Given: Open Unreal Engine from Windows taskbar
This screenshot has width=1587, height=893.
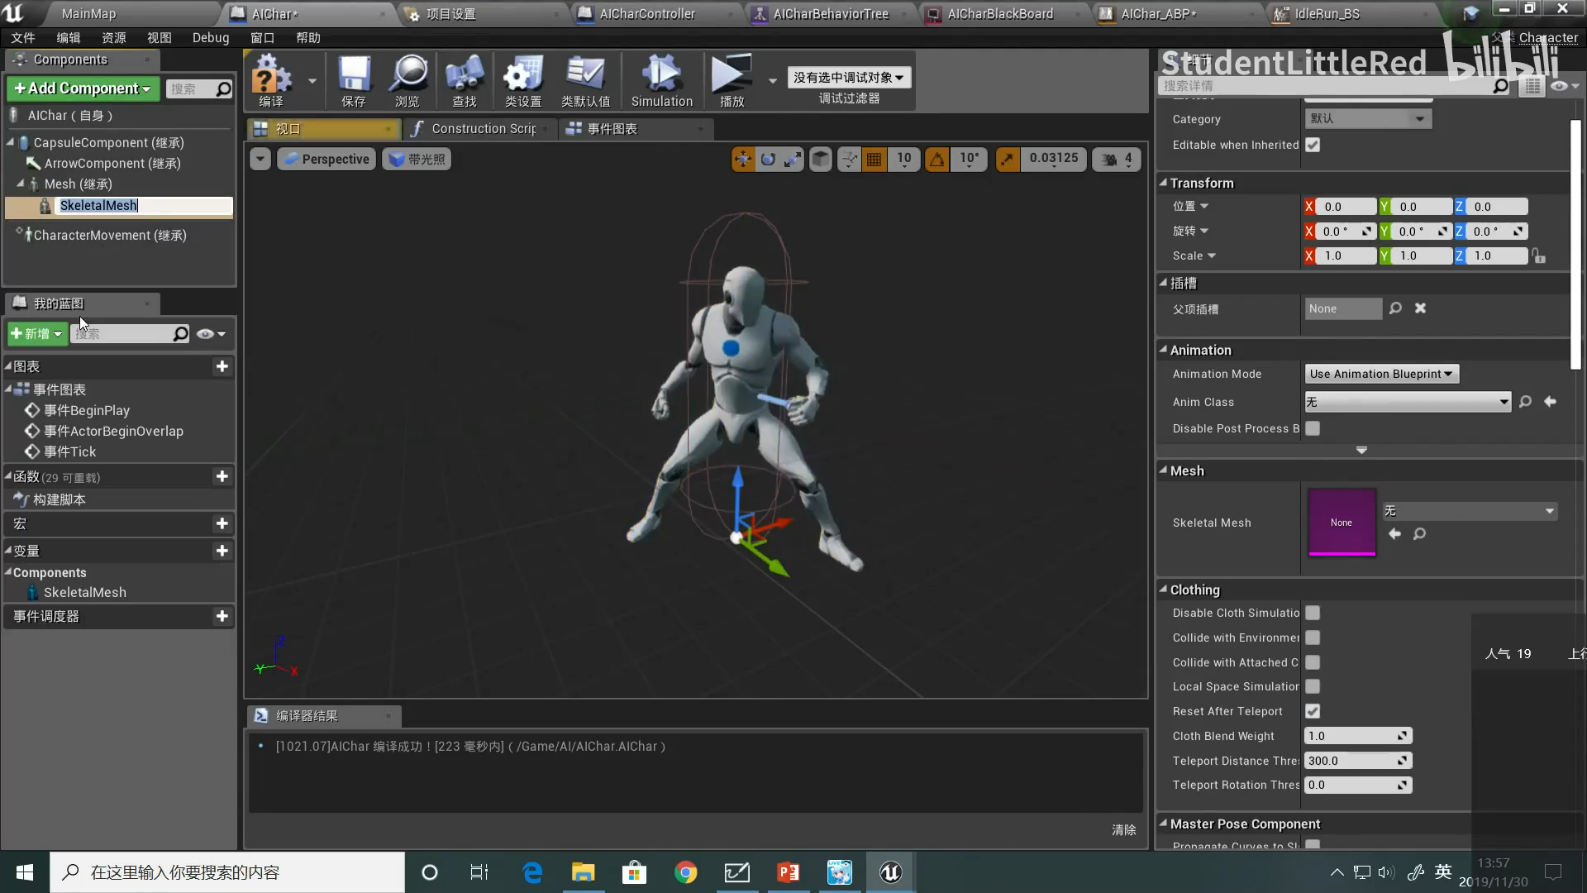Looking at the screenshot, I should (x=890, y=872).
